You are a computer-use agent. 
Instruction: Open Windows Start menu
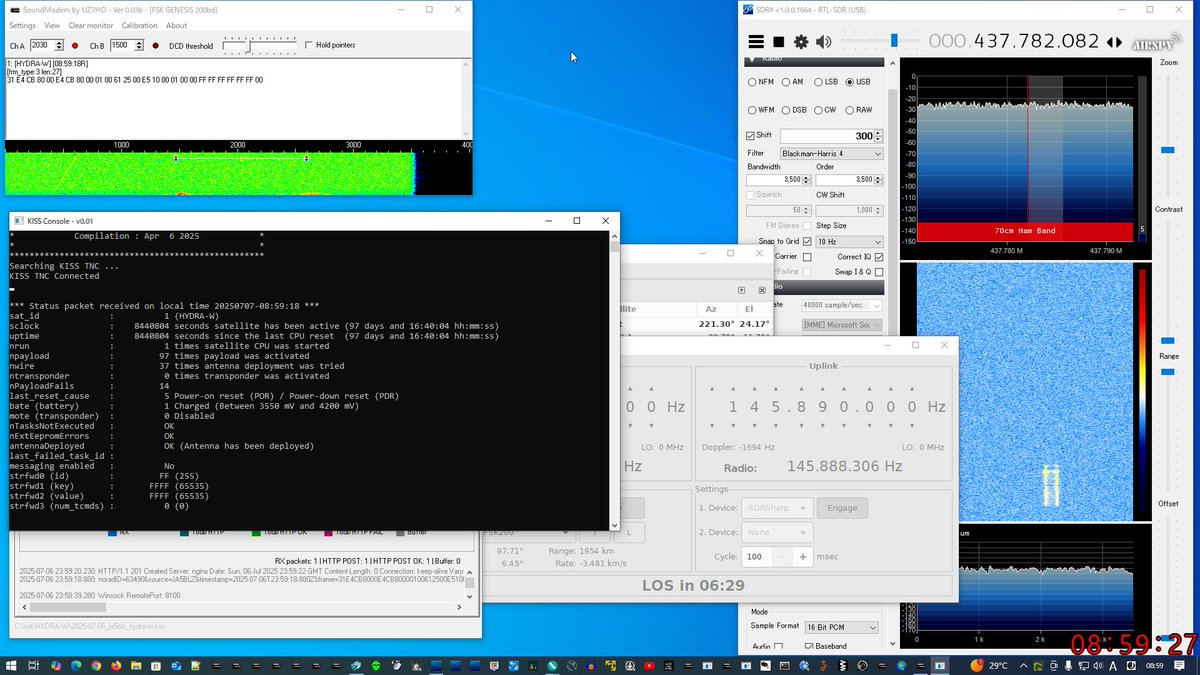12,665
